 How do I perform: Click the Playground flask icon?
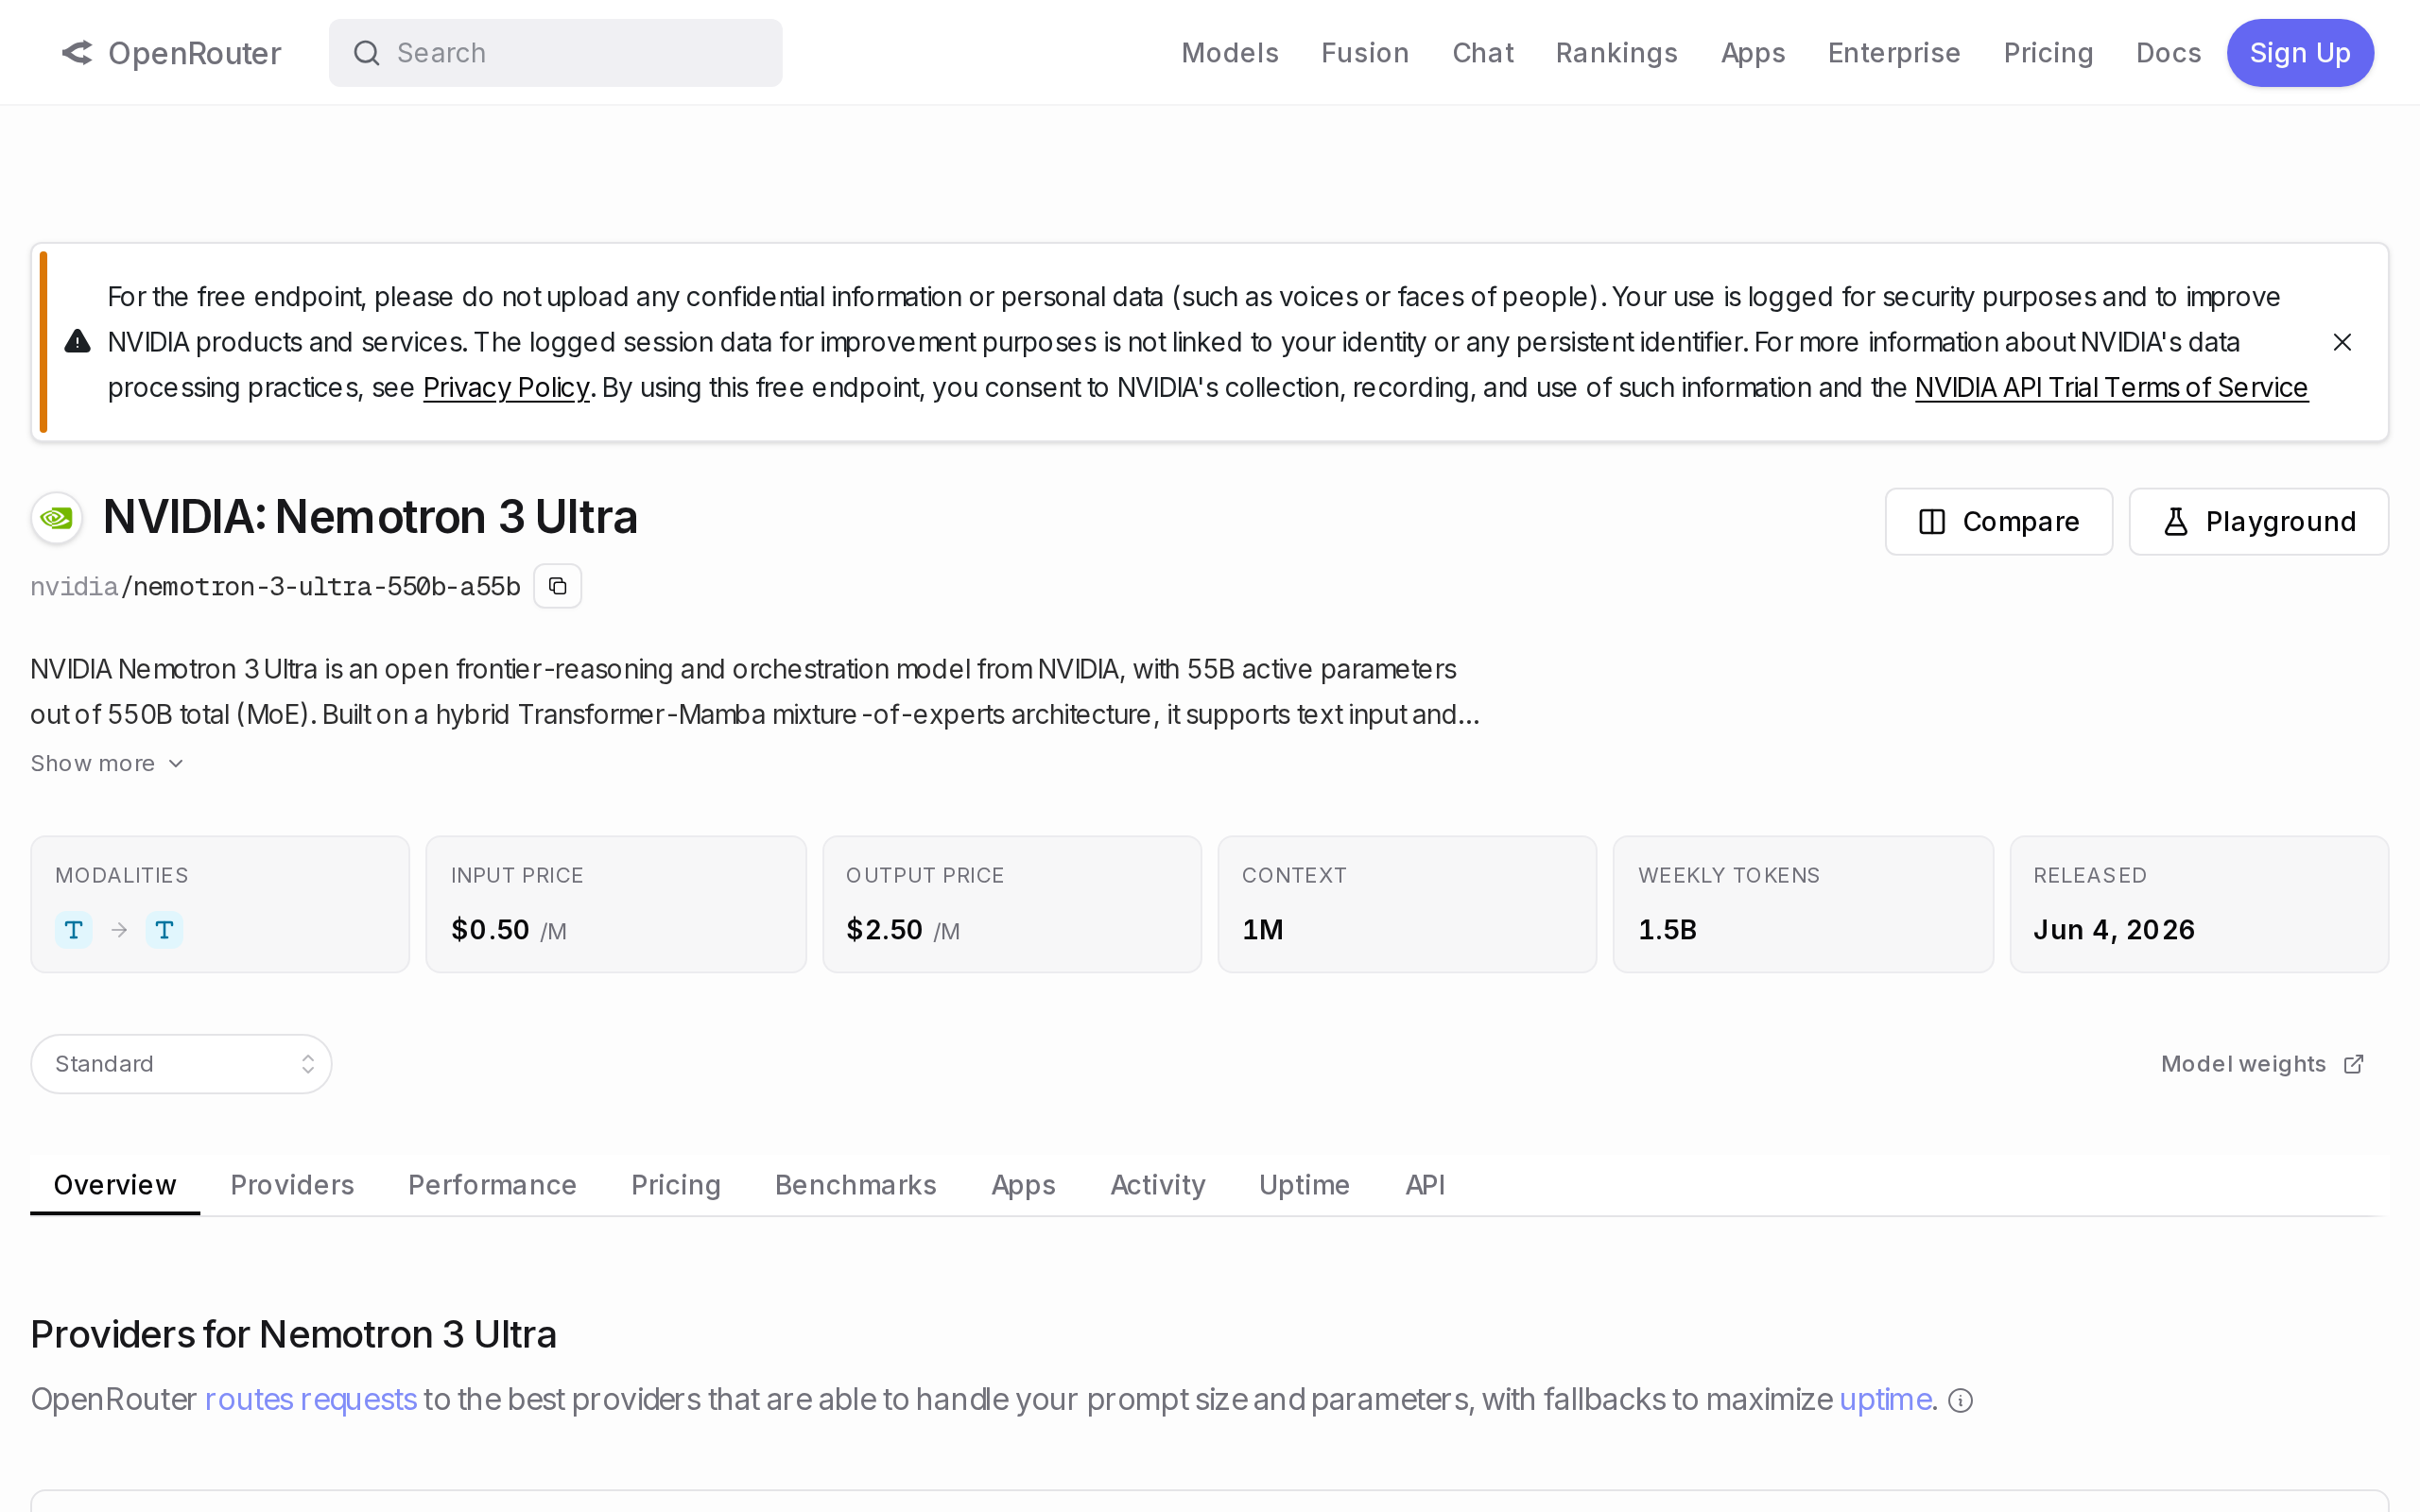click(x=2176, y=522)
